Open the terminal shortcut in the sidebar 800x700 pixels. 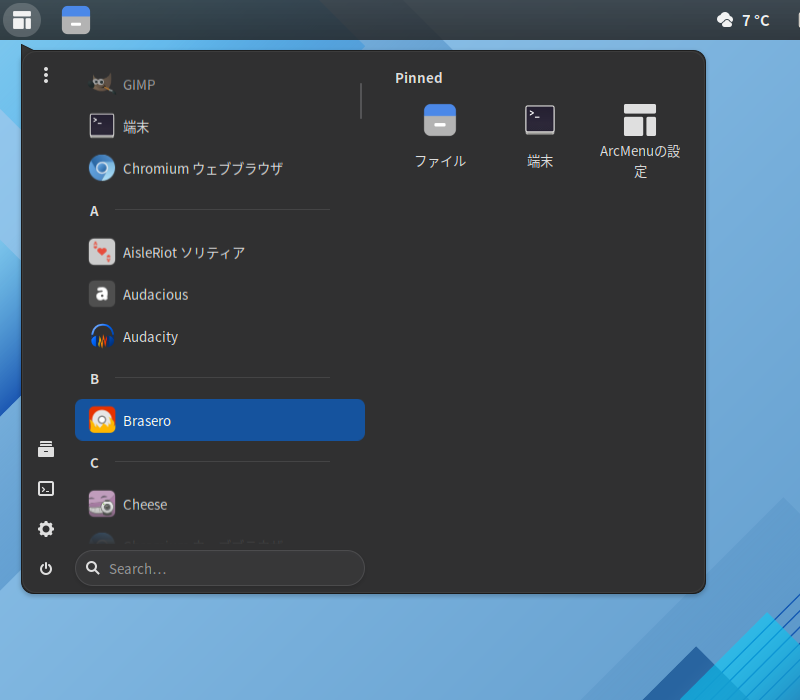pyautogui.click(x=46, y=489)
